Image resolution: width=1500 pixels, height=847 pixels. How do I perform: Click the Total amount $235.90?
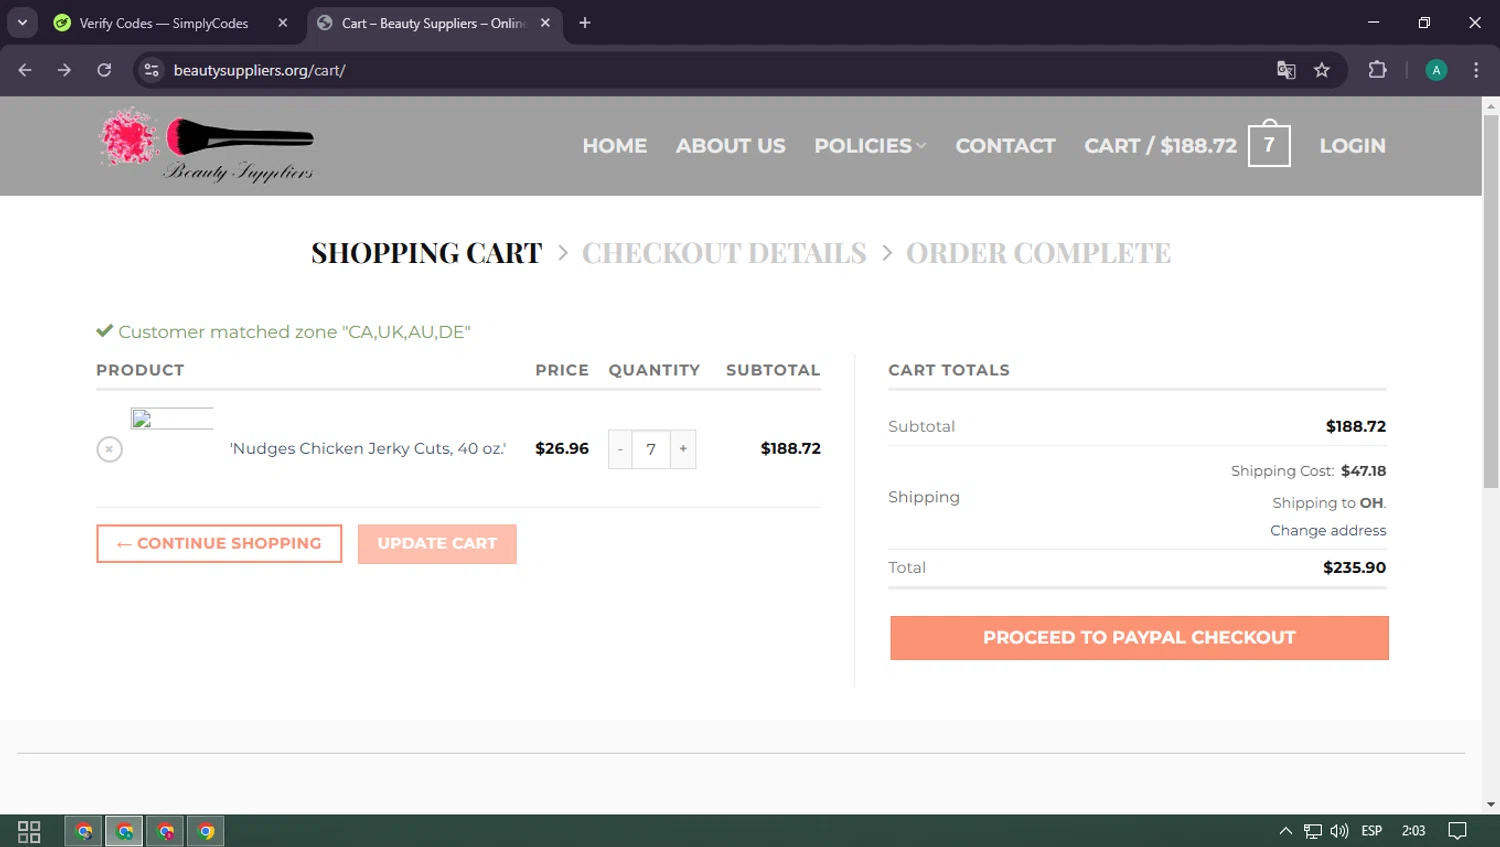[1354, 568]
